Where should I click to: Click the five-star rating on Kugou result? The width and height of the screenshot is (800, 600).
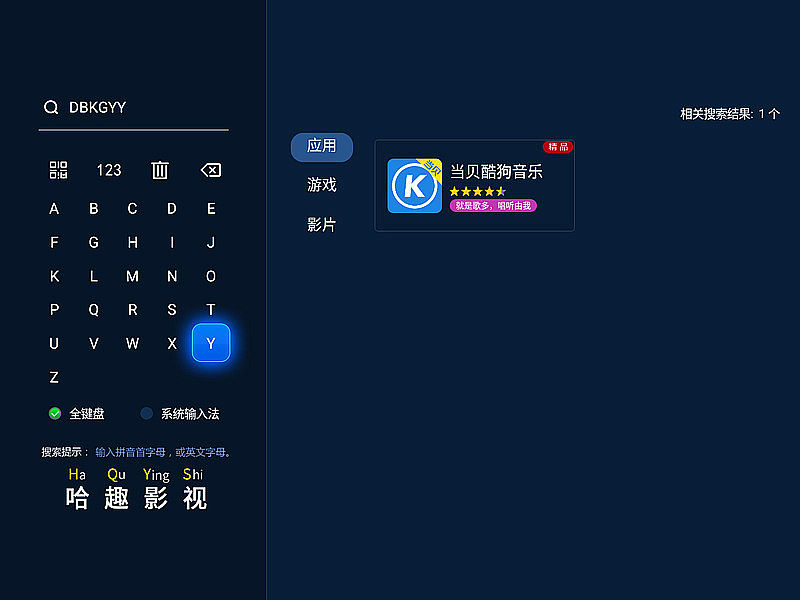tap(477, 191)
